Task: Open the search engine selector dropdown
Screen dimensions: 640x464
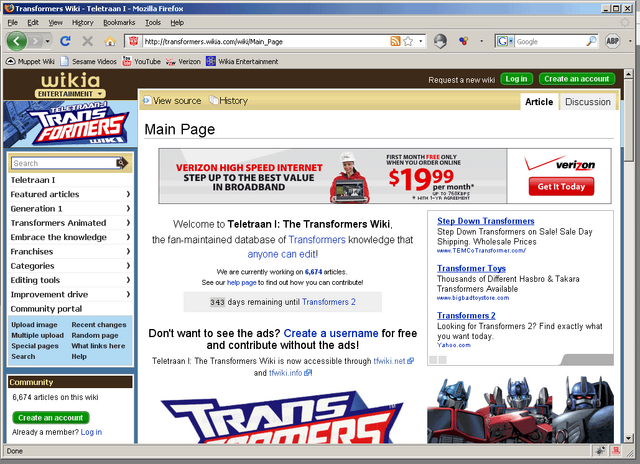Action: click(511, 41)
